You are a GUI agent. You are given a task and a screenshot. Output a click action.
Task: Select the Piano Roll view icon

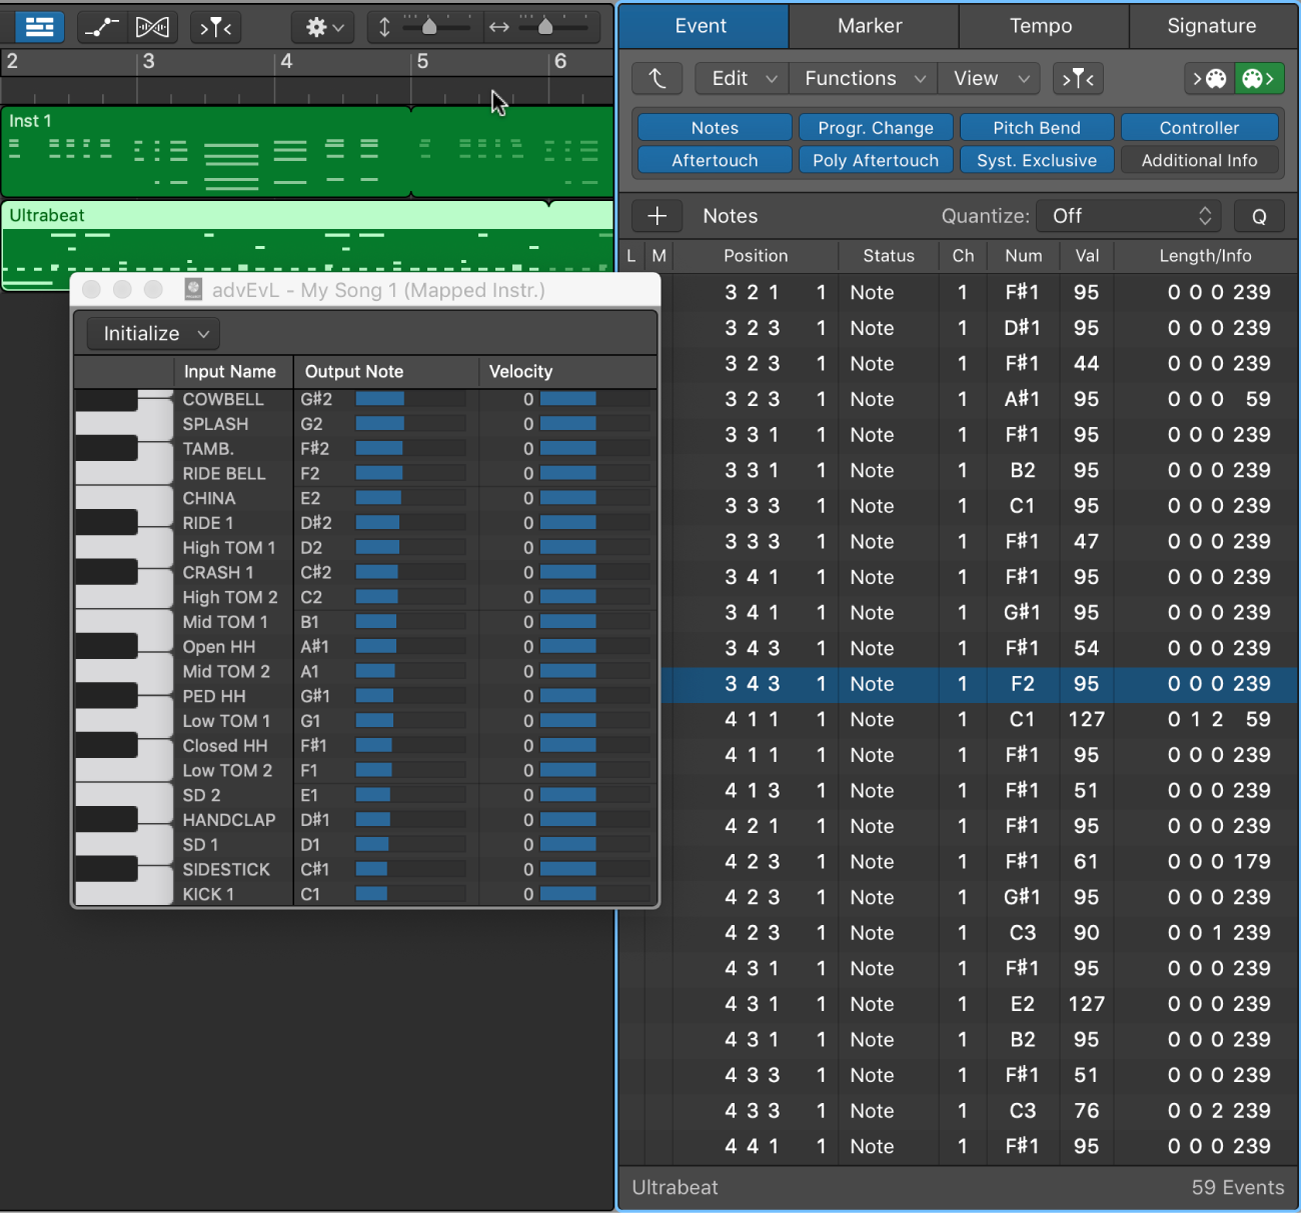coord(39,27)
